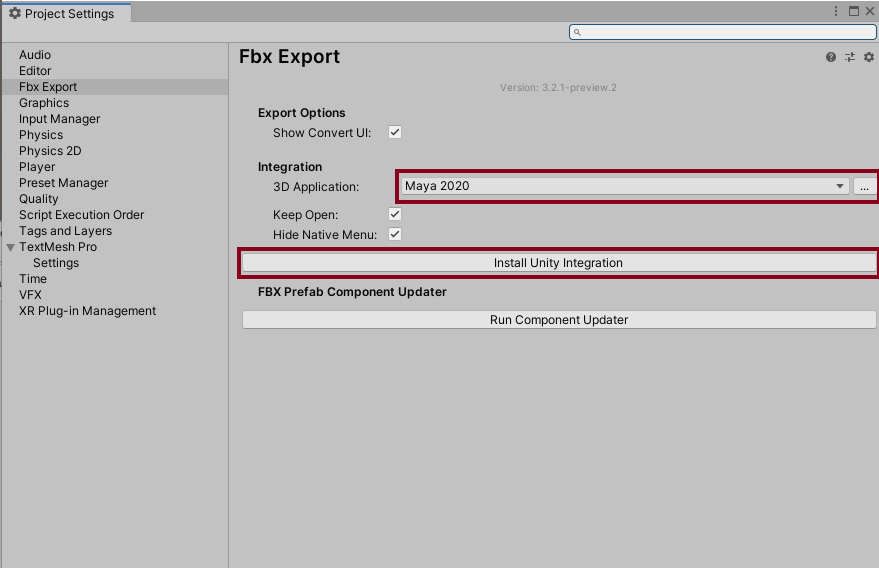Screen dimensions: 879x568
Task: Select Settings under TextMesh Pro
Action: pyautogui.click(x=56, y=263)
